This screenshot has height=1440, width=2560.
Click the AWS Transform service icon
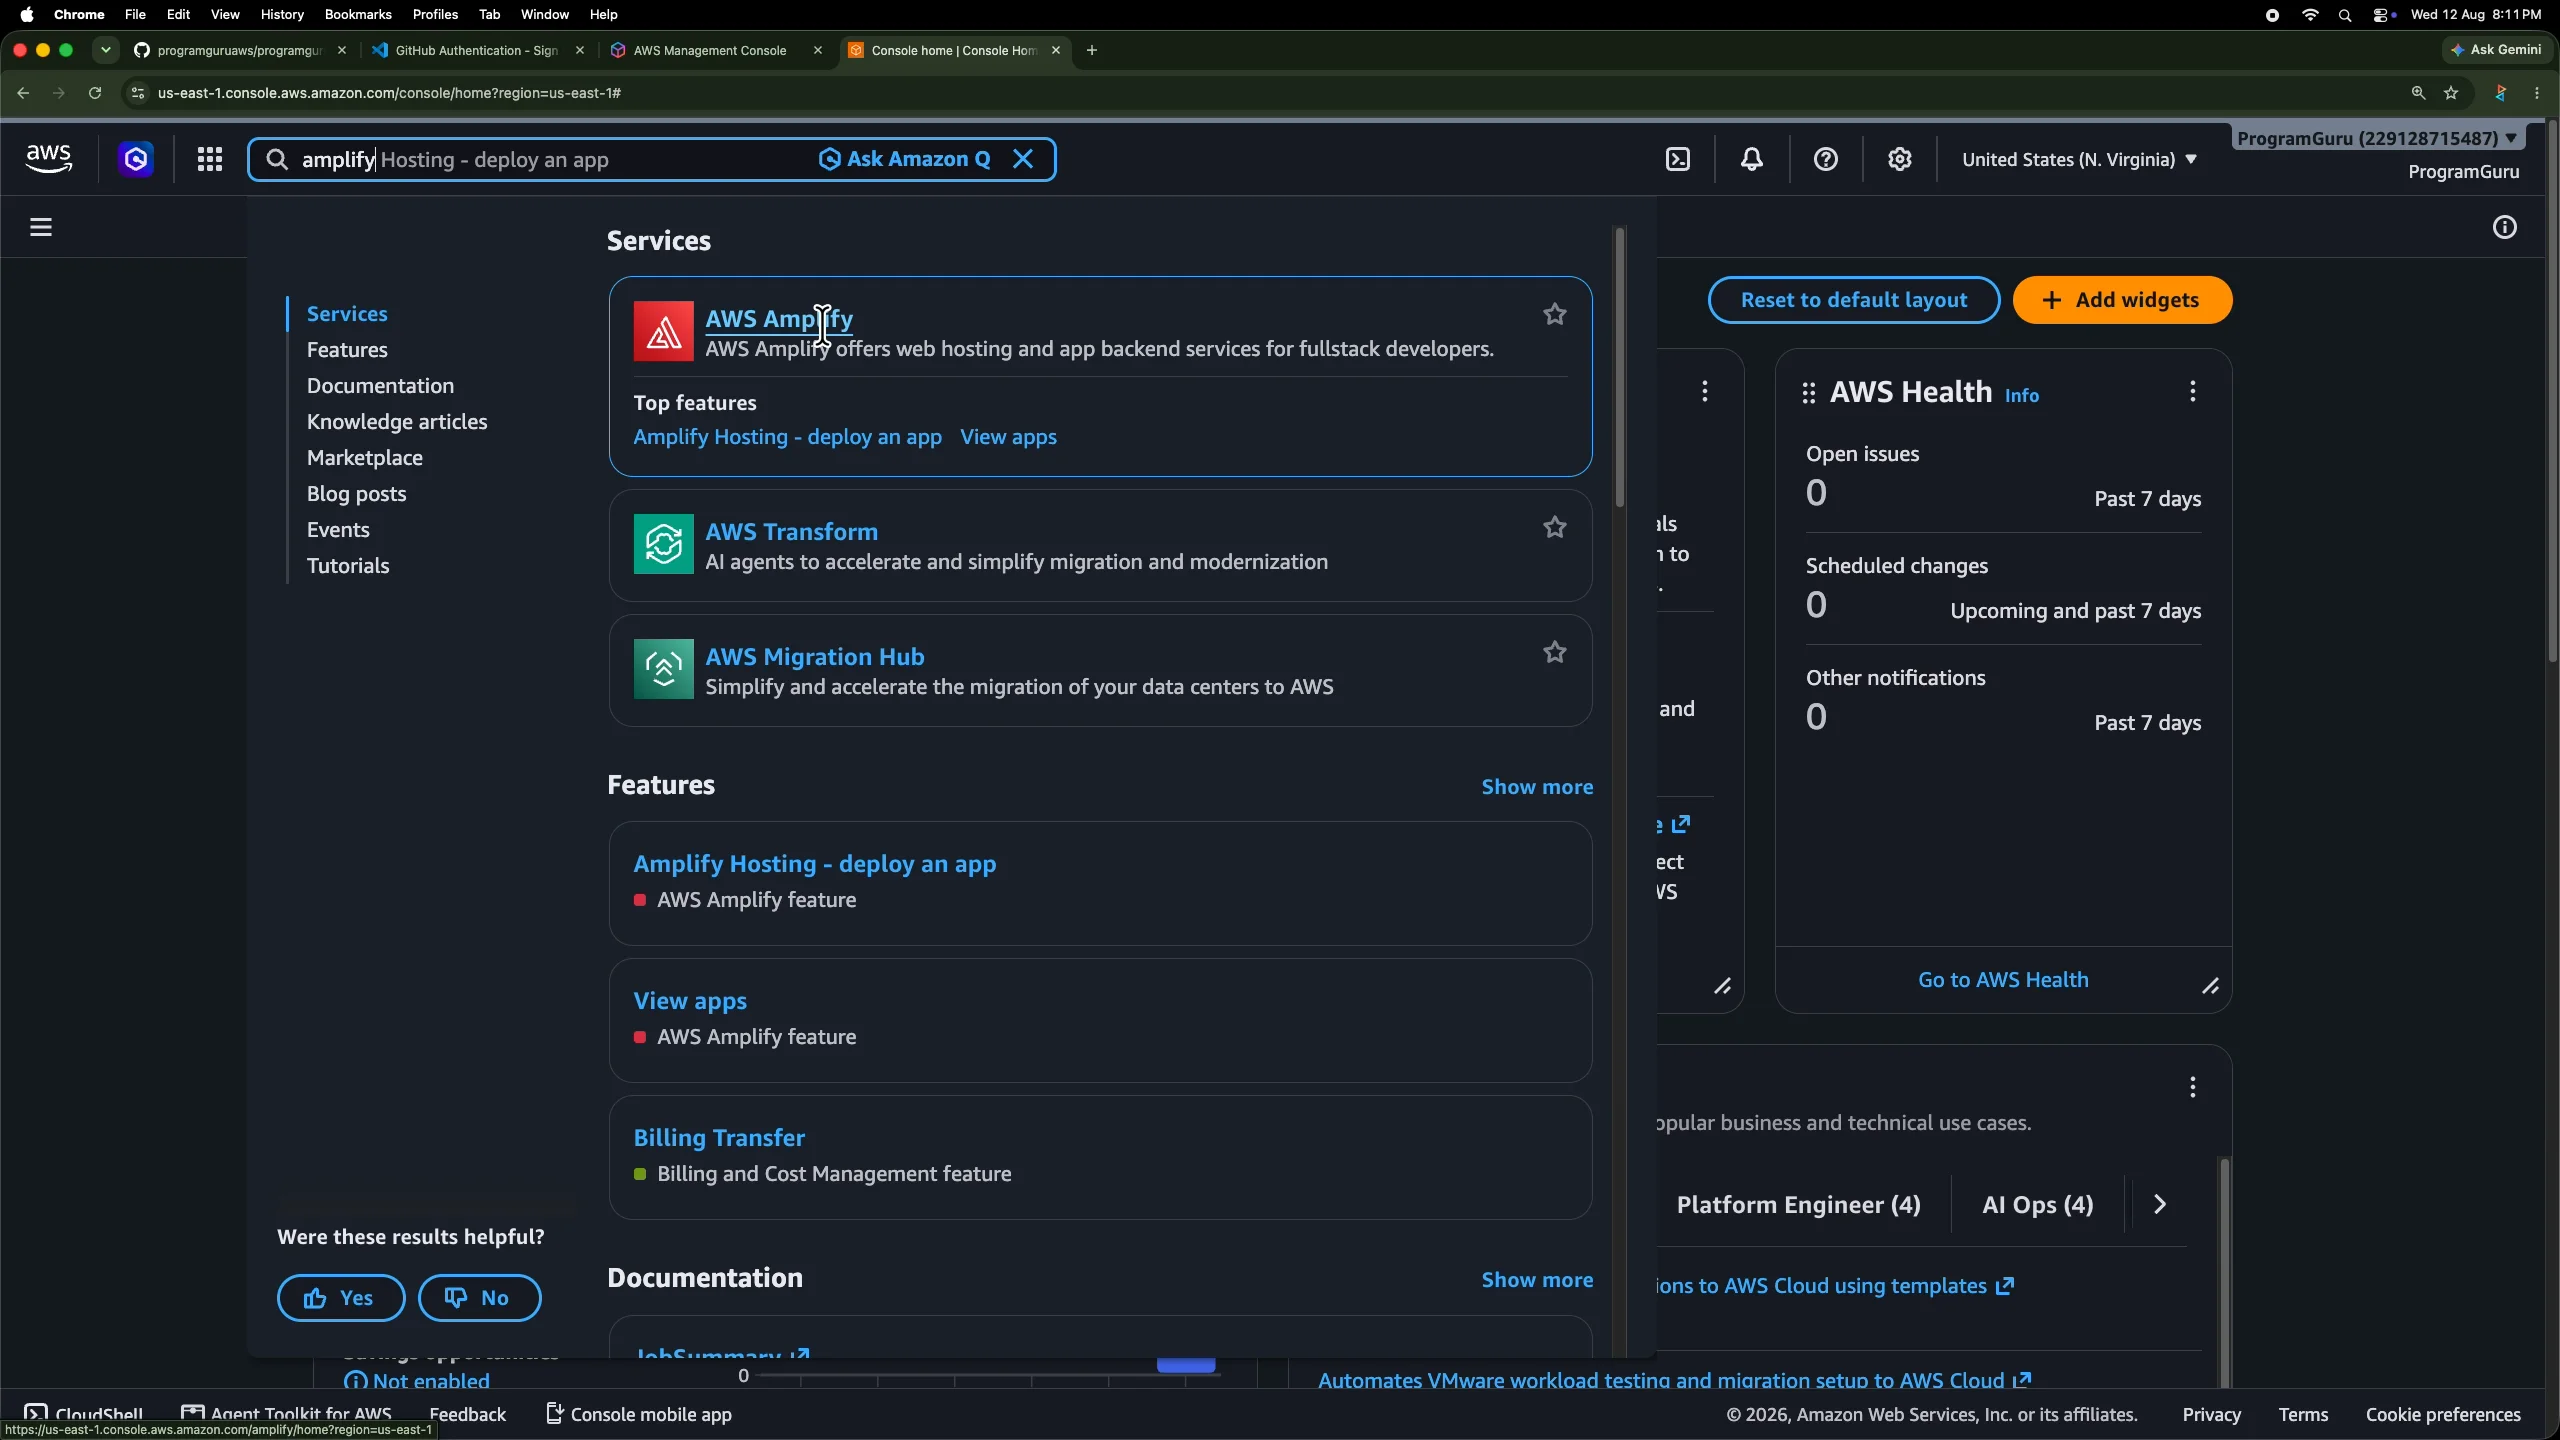[664, 544]
